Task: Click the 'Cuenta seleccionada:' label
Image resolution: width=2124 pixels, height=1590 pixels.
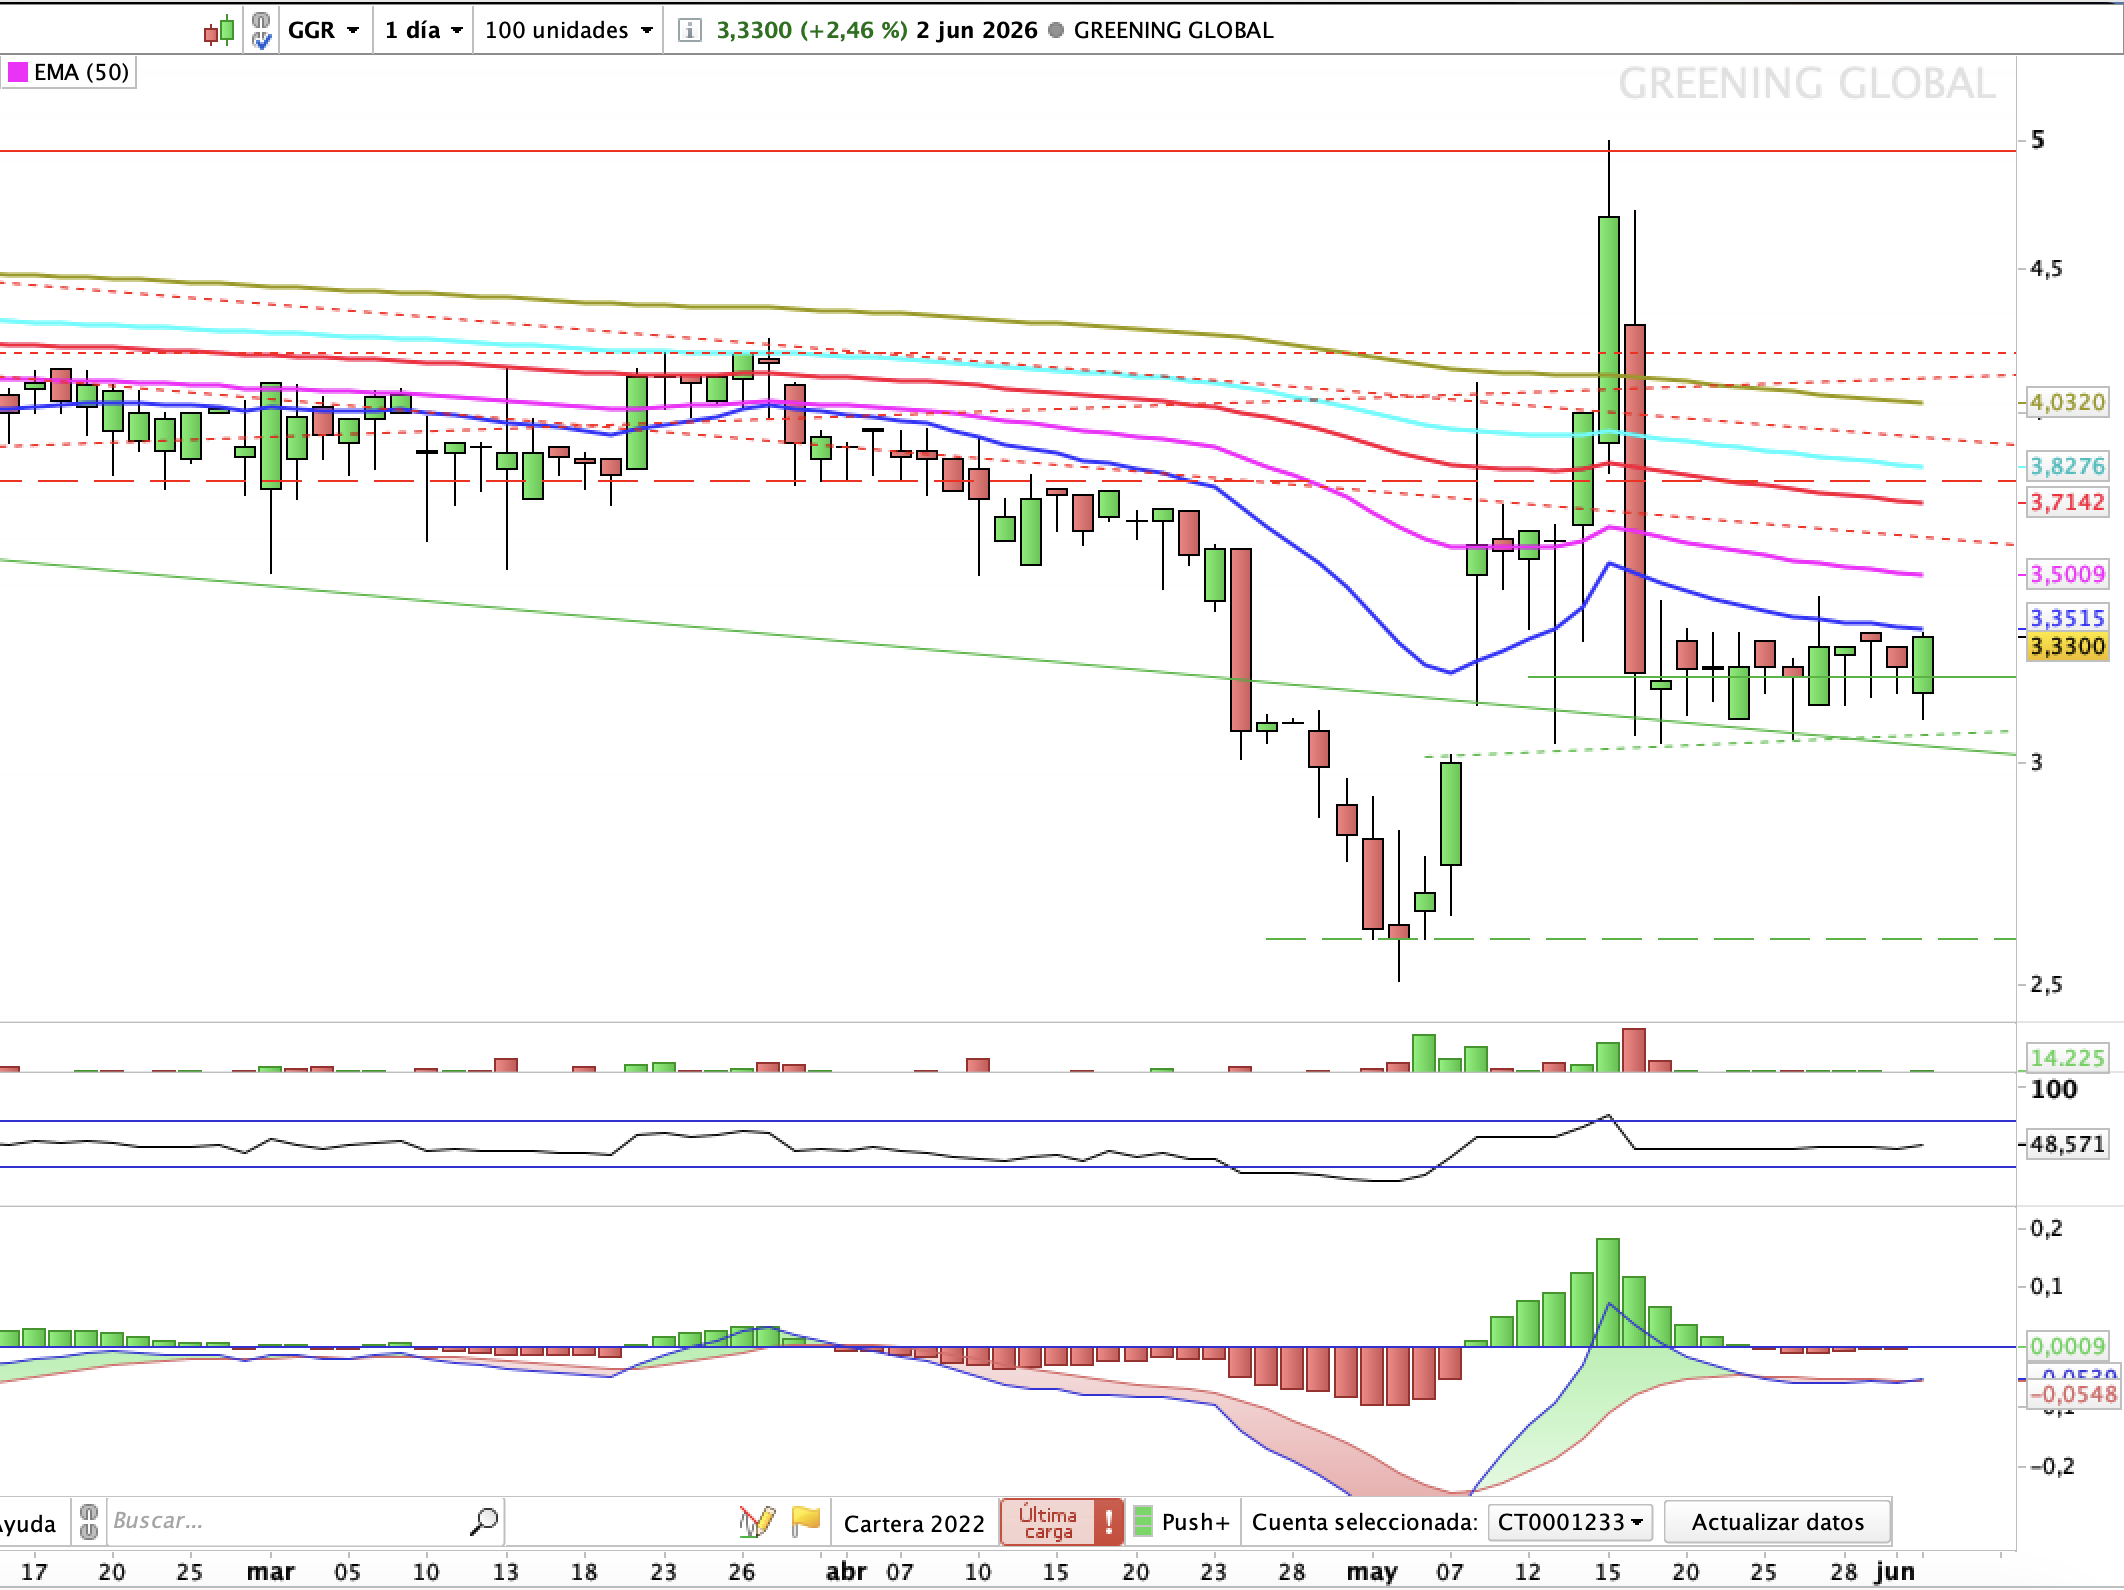Action: pyautogui.click(x=1365, y=1523)
